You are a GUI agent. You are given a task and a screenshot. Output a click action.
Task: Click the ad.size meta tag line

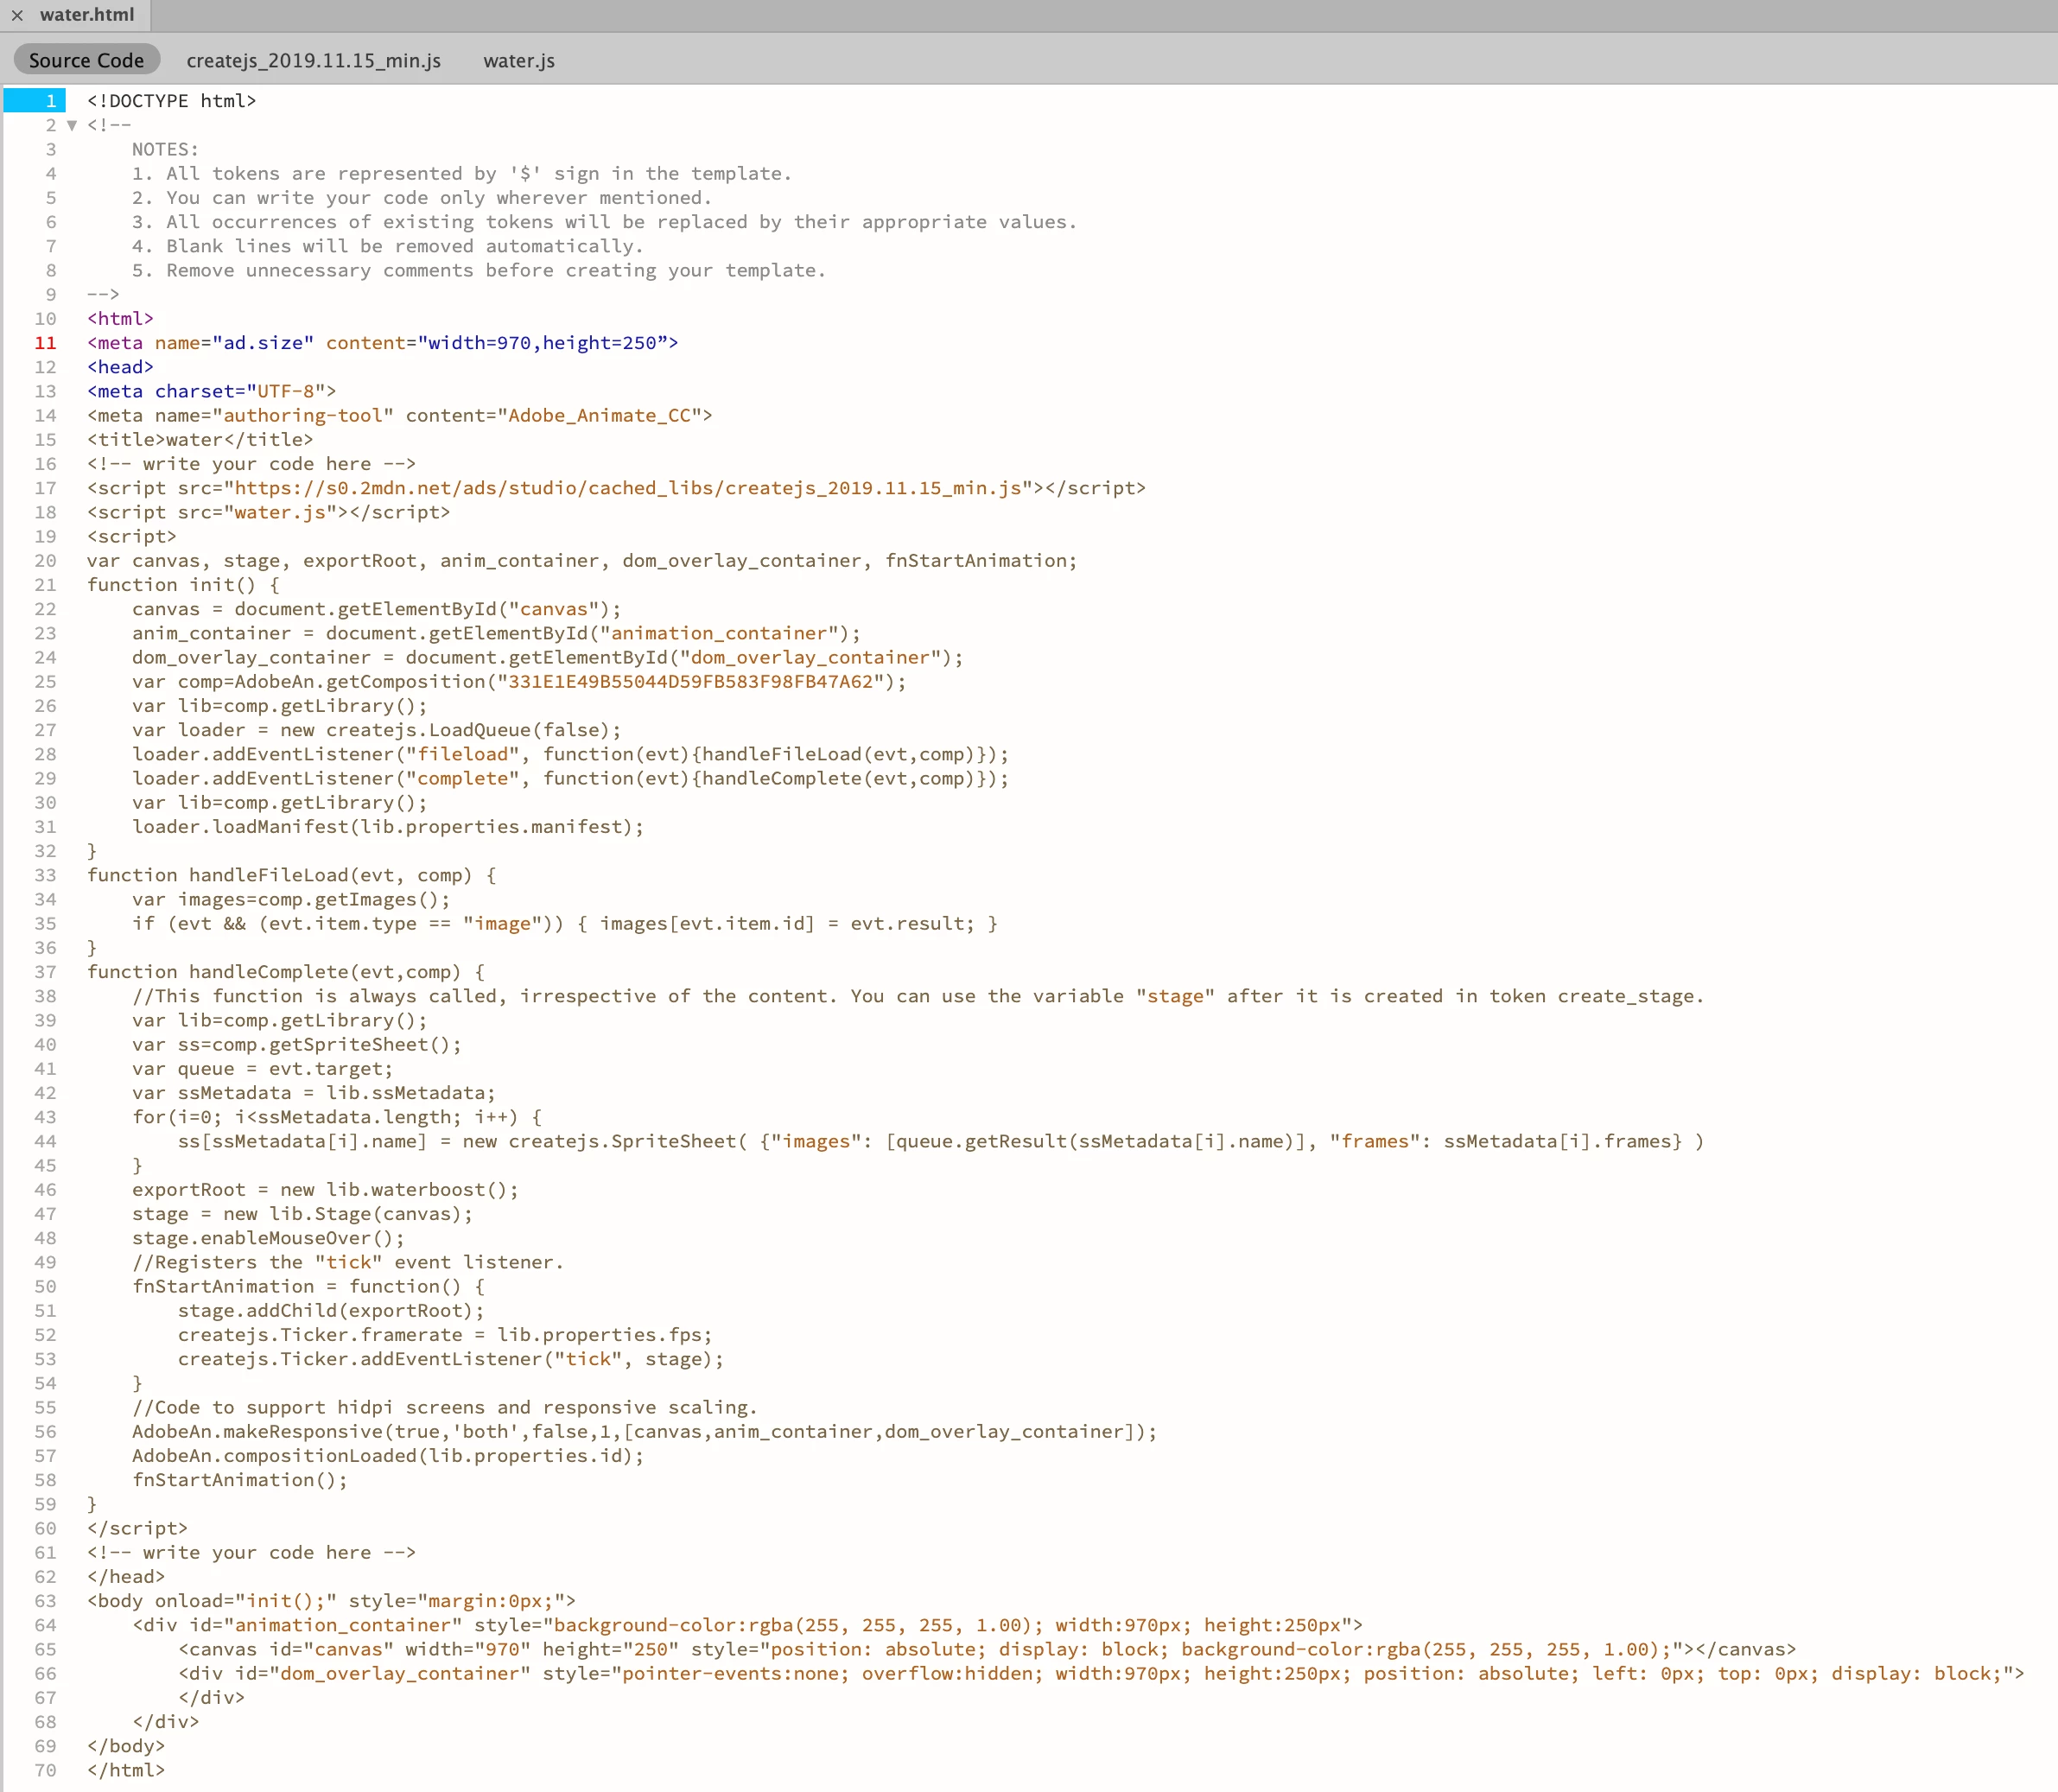(382, 343)
